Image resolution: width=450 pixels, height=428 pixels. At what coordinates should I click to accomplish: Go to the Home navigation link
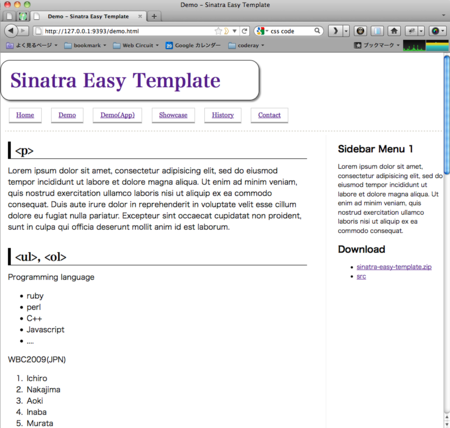[x=25, y=115]
